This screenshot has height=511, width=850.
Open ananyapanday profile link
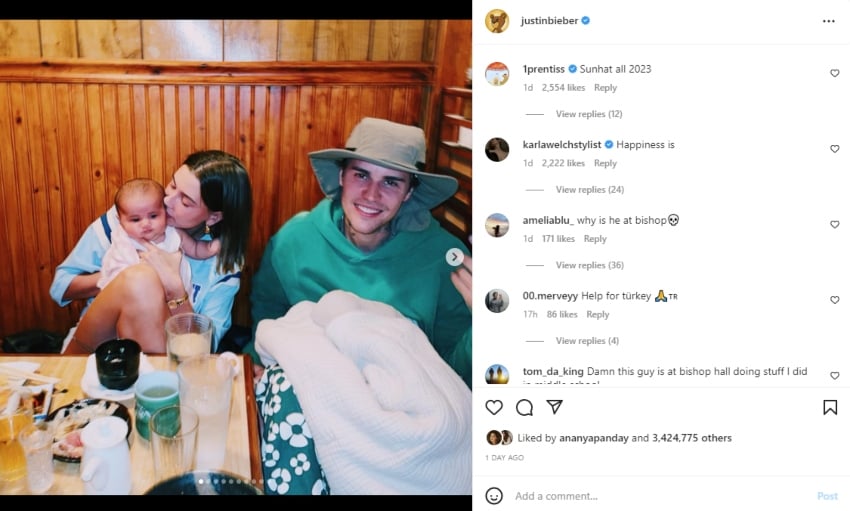pos(594,438)
